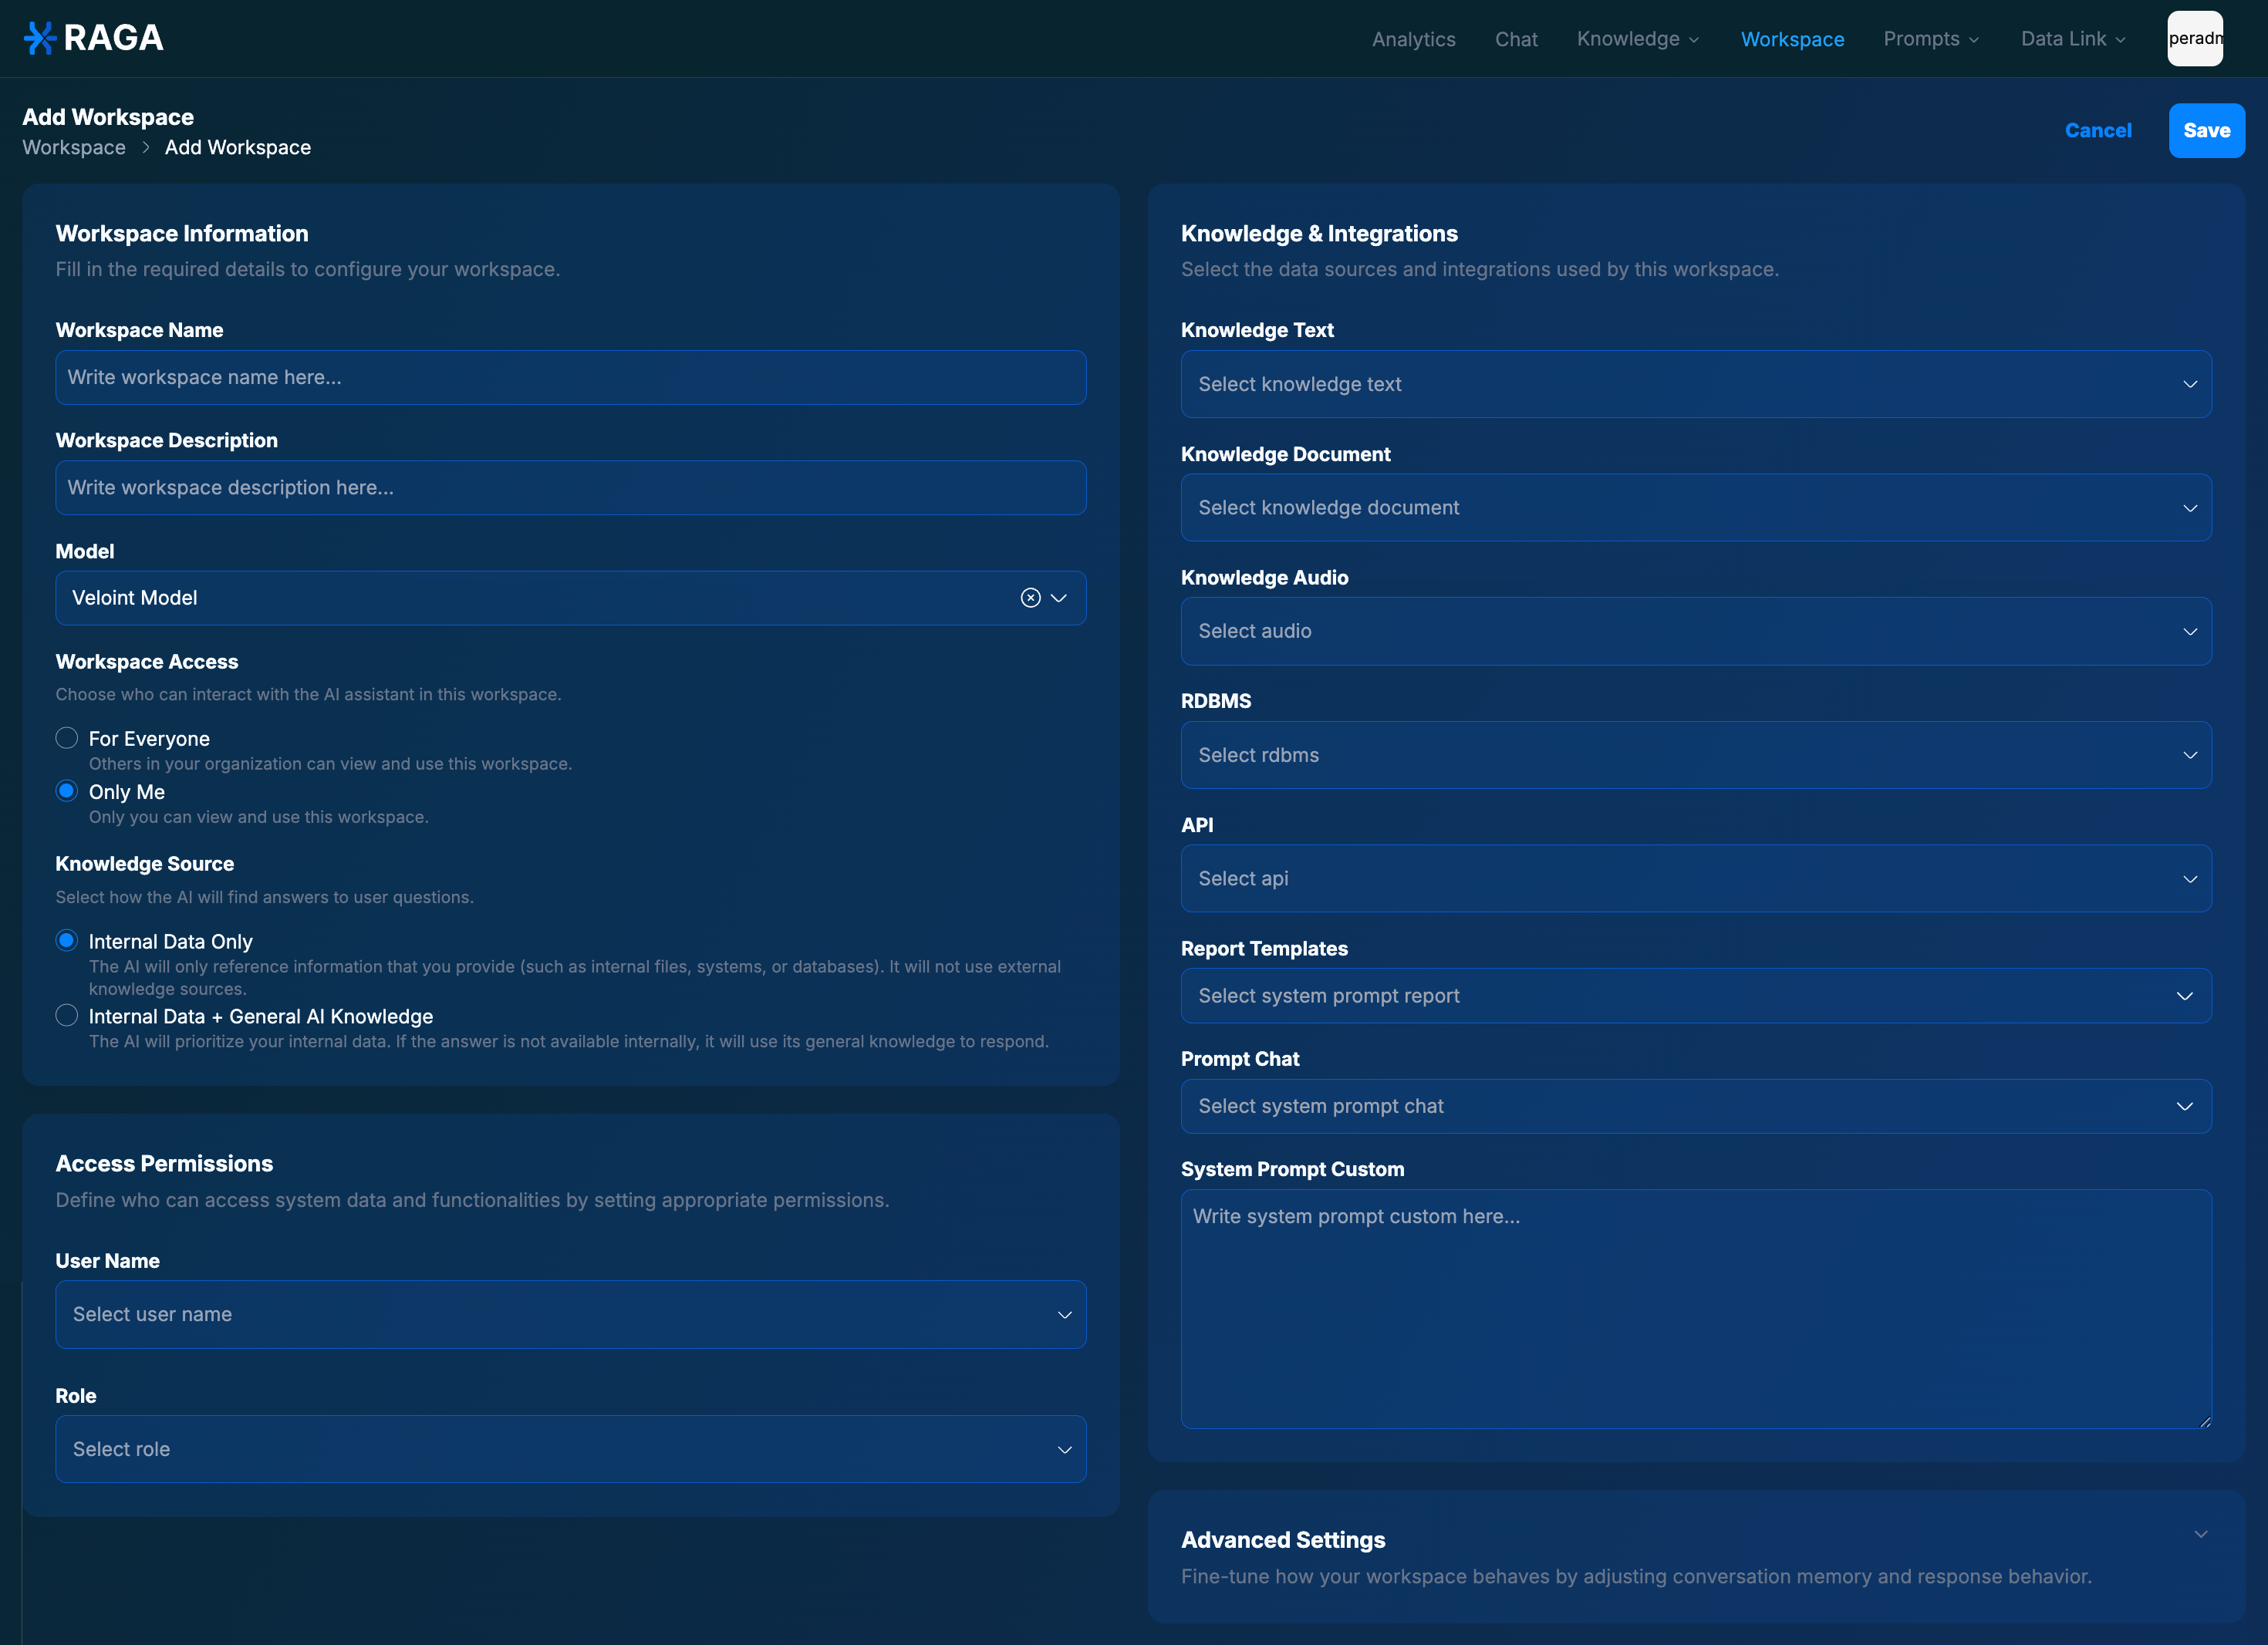The image size is (2268, 1645).
Task: Click the Workspace Name input field
Action: click(570, 377)
